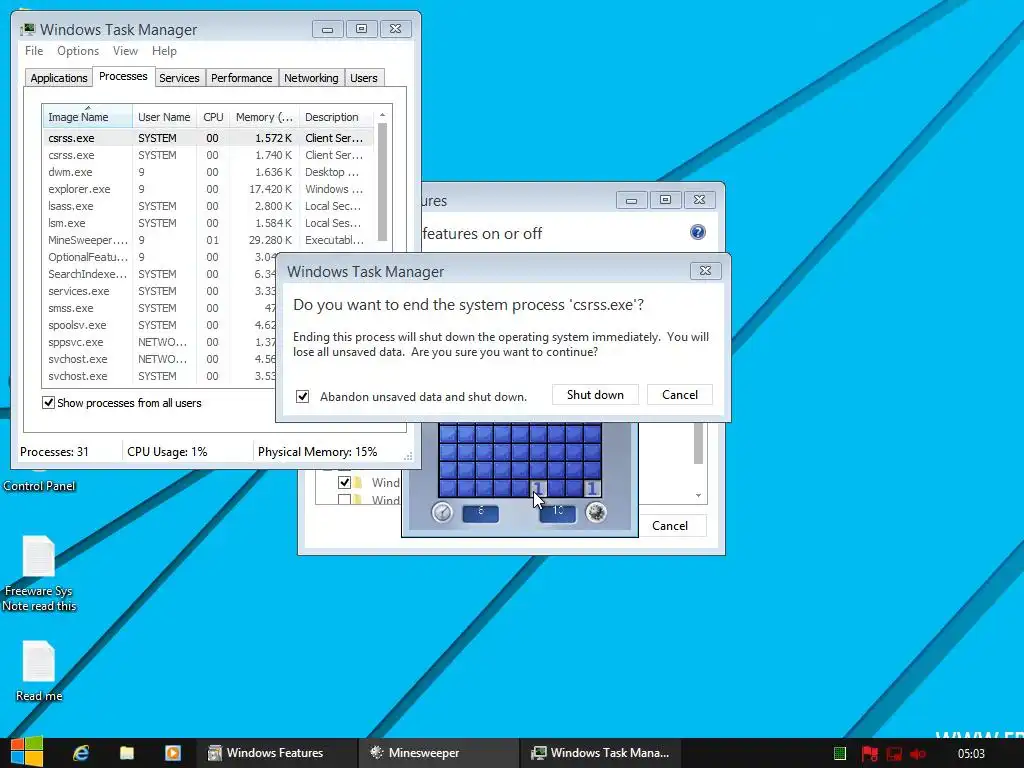1024x768 pixels.
Task: Select spoolsv.exe process row
Action: (159, 325)
